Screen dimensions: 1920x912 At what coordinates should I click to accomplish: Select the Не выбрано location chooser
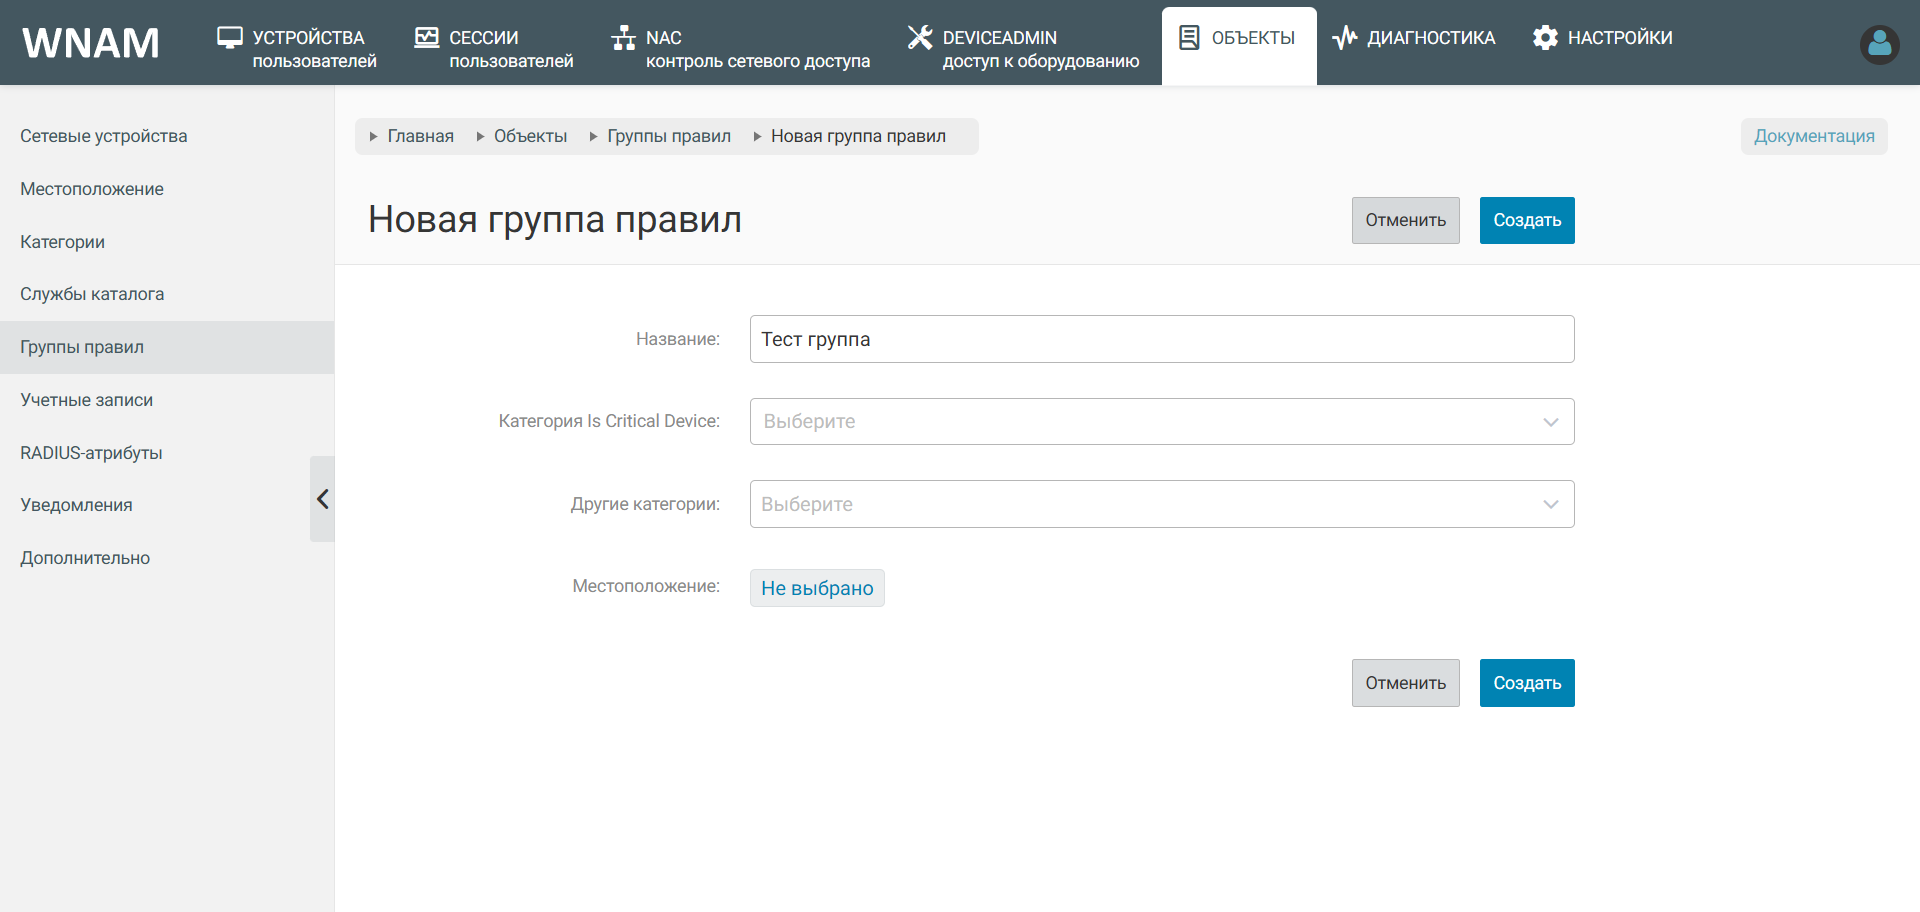pos(817,588)
